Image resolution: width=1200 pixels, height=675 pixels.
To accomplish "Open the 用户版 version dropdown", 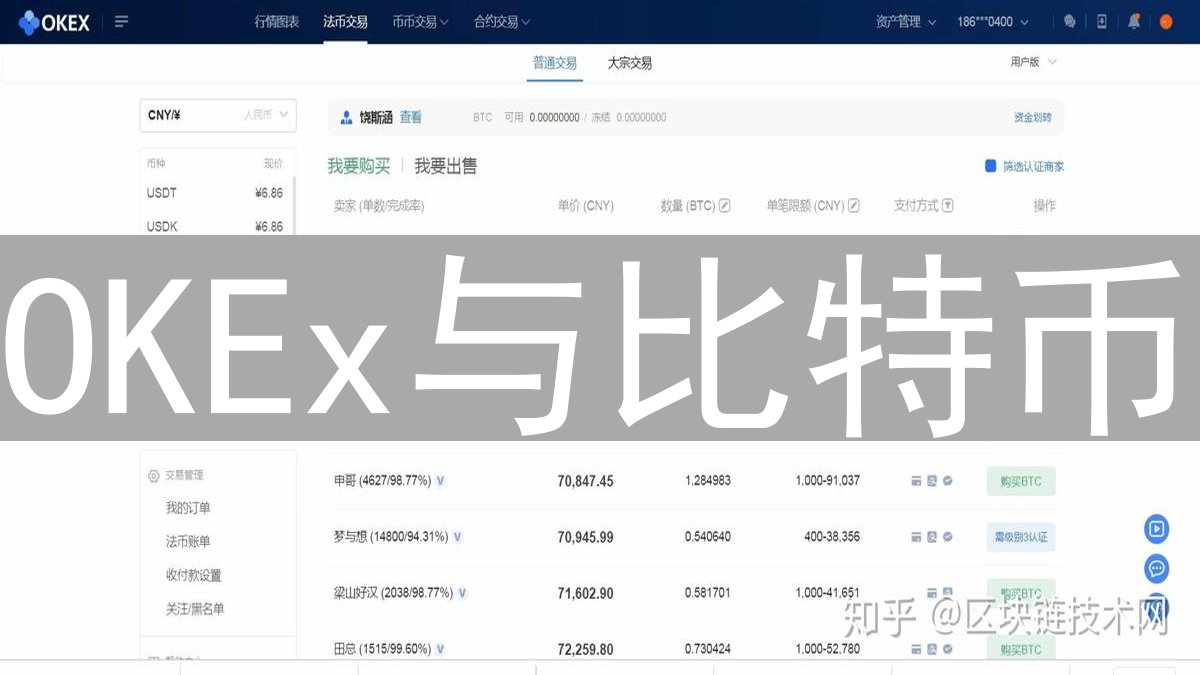I will pyautogui.click(x=1034, y=62).
